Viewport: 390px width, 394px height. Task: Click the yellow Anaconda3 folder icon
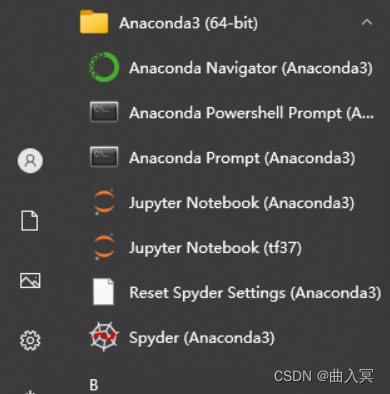(x=94, y=22)
